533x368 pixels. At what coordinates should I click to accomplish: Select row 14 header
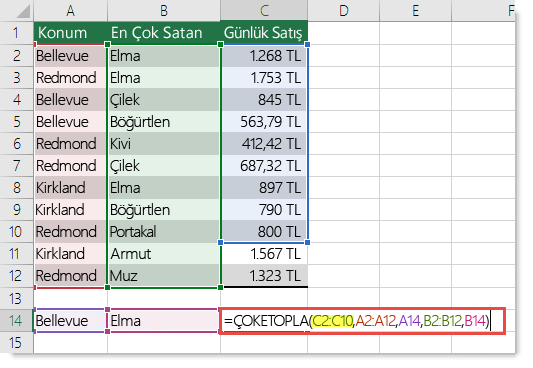coord(17,320)
